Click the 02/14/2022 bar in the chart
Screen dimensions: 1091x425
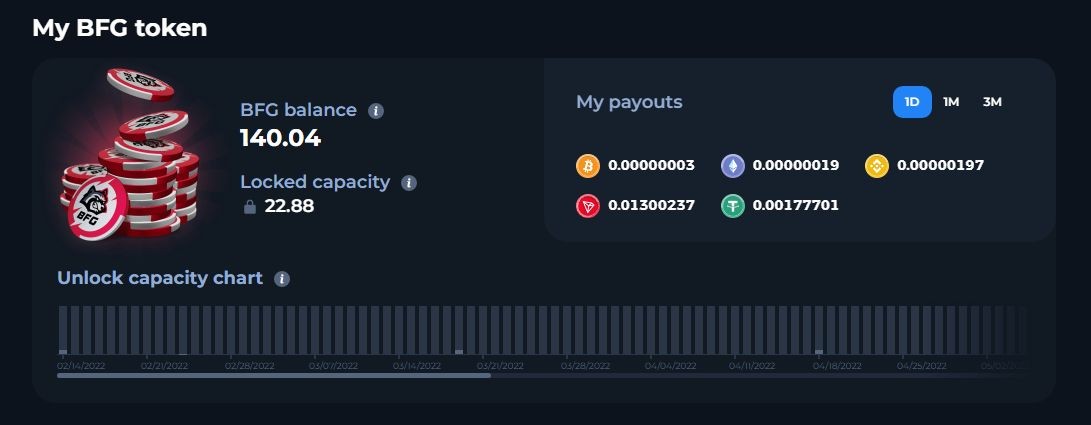[63, 330]
